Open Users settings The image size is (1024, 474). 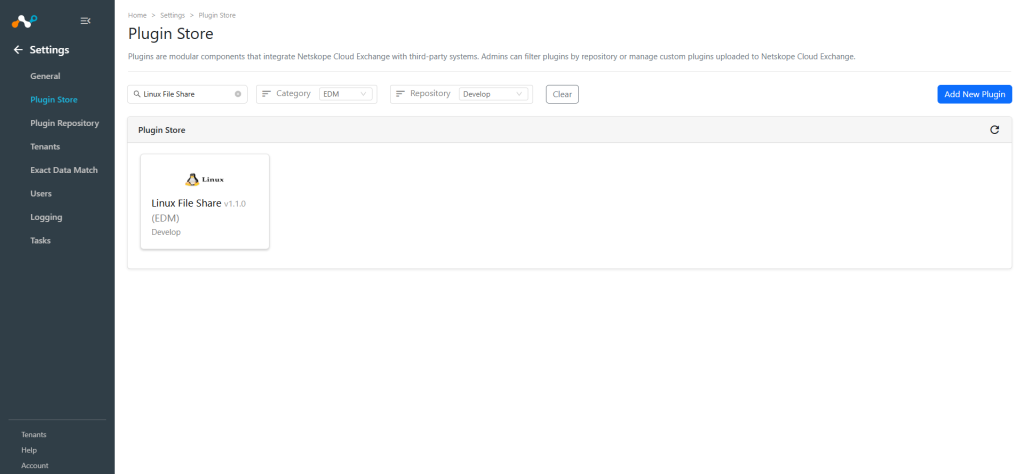[x=41, y=194]
